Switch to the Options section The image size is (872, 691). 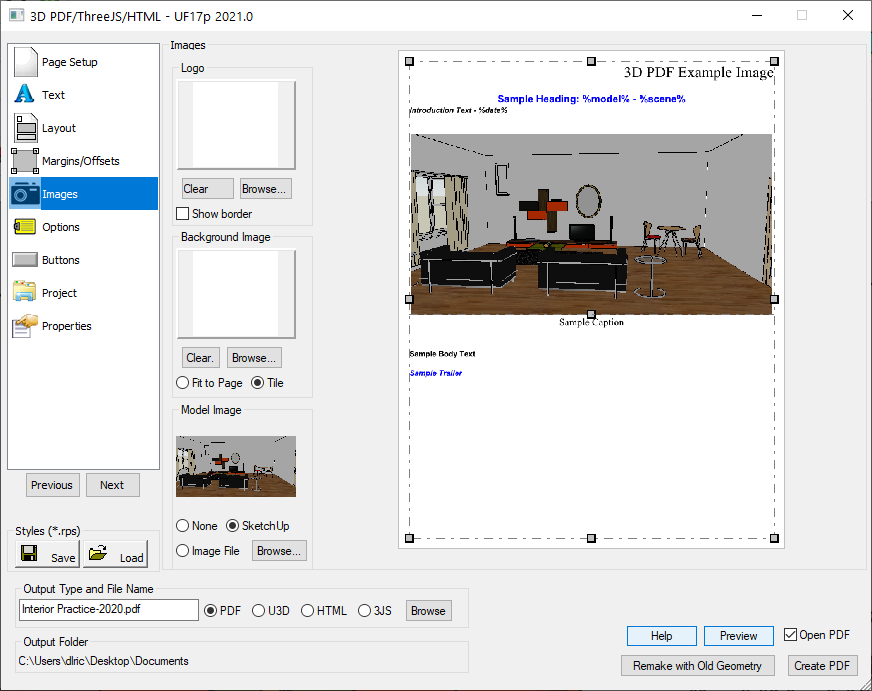25,226
